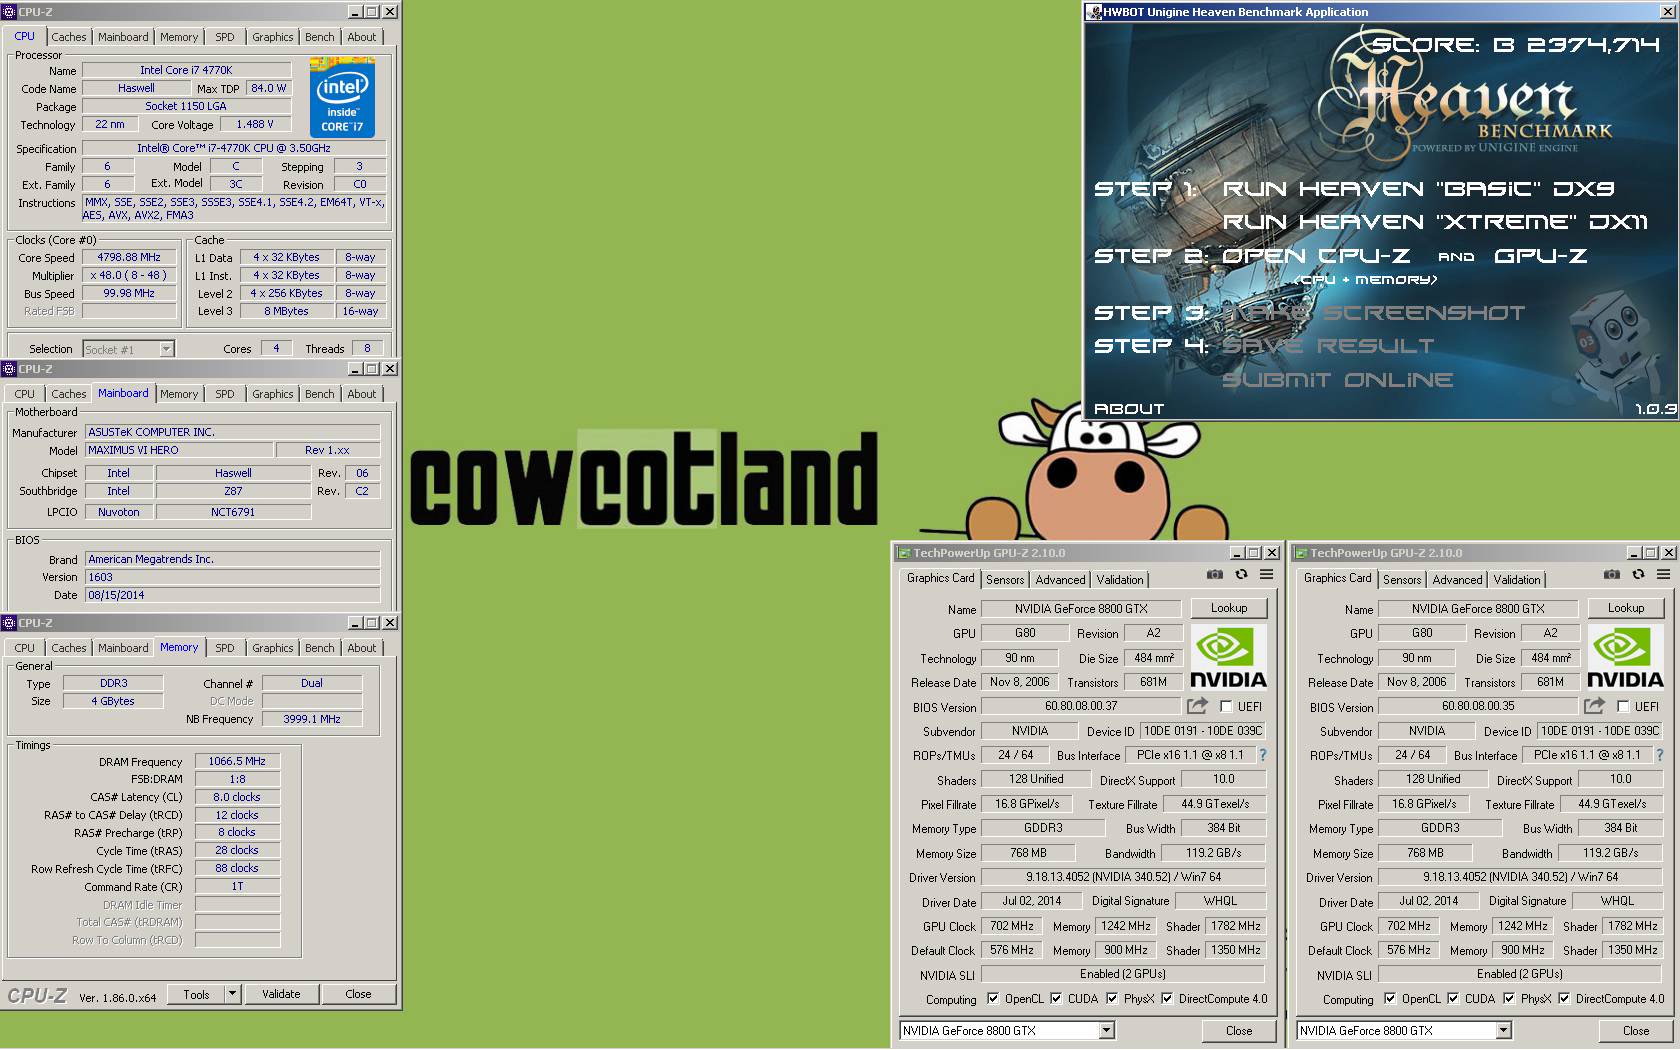Click the Core Speed value 4798.88 MHz
Image resolution: width=1680 pixels, height=1050 pixels.
tap(130, 257)
